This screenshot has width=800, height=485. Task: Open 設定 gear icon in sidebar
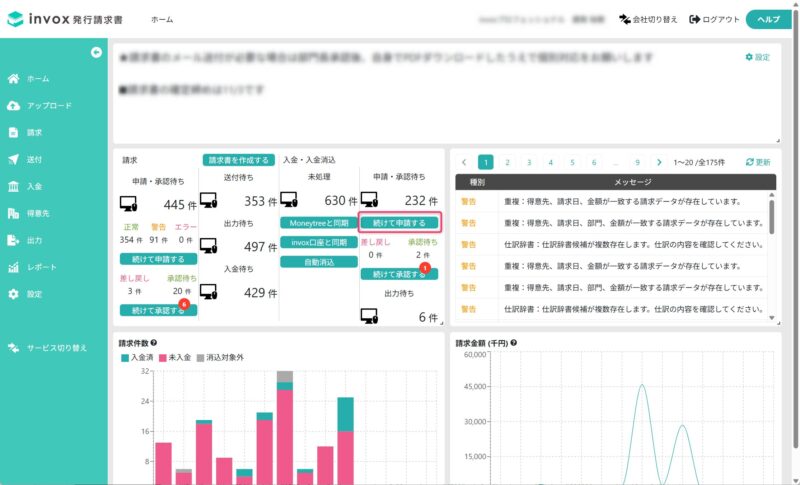14,294
